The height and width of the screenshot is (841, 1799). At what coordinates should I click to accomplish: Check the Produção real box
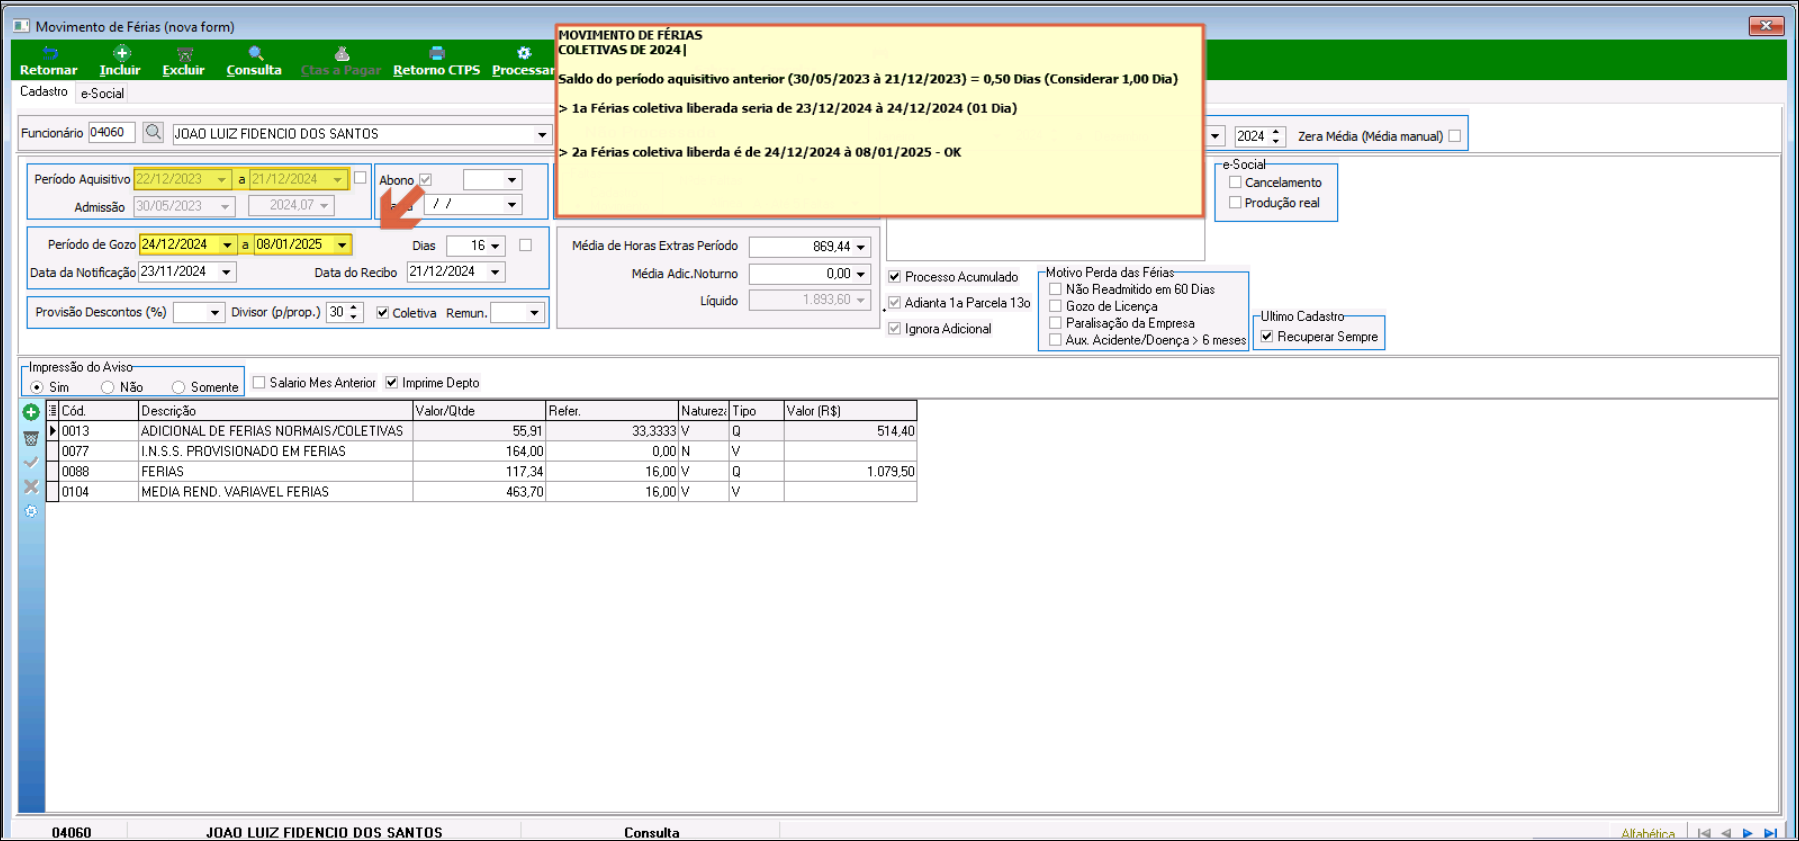[1235, 202]
